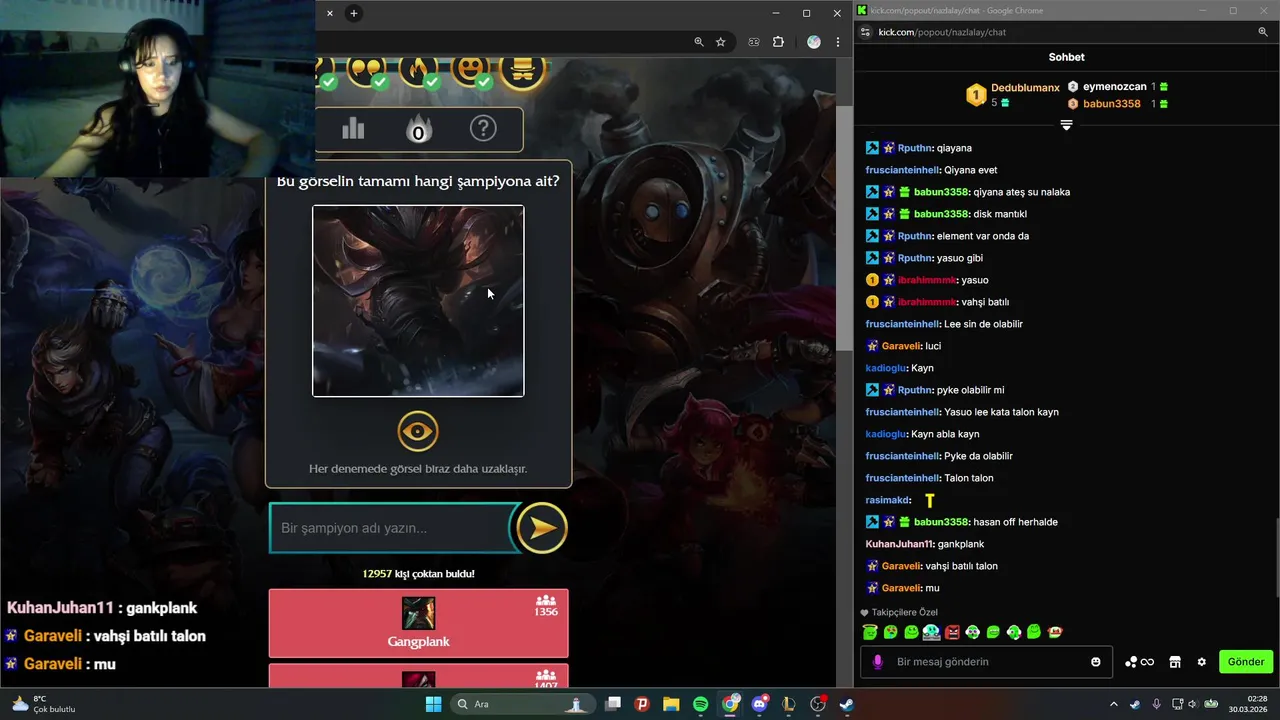Click username kadioglu on Kayn message

(885, 368)
